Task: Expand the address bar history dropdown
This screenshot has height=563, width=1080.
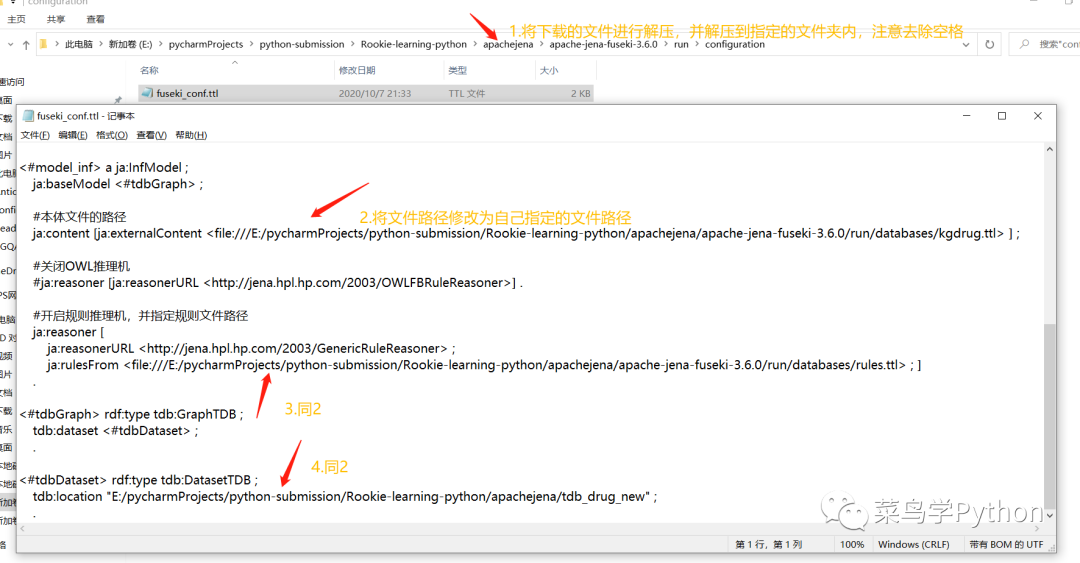Action: coord(966,45)
